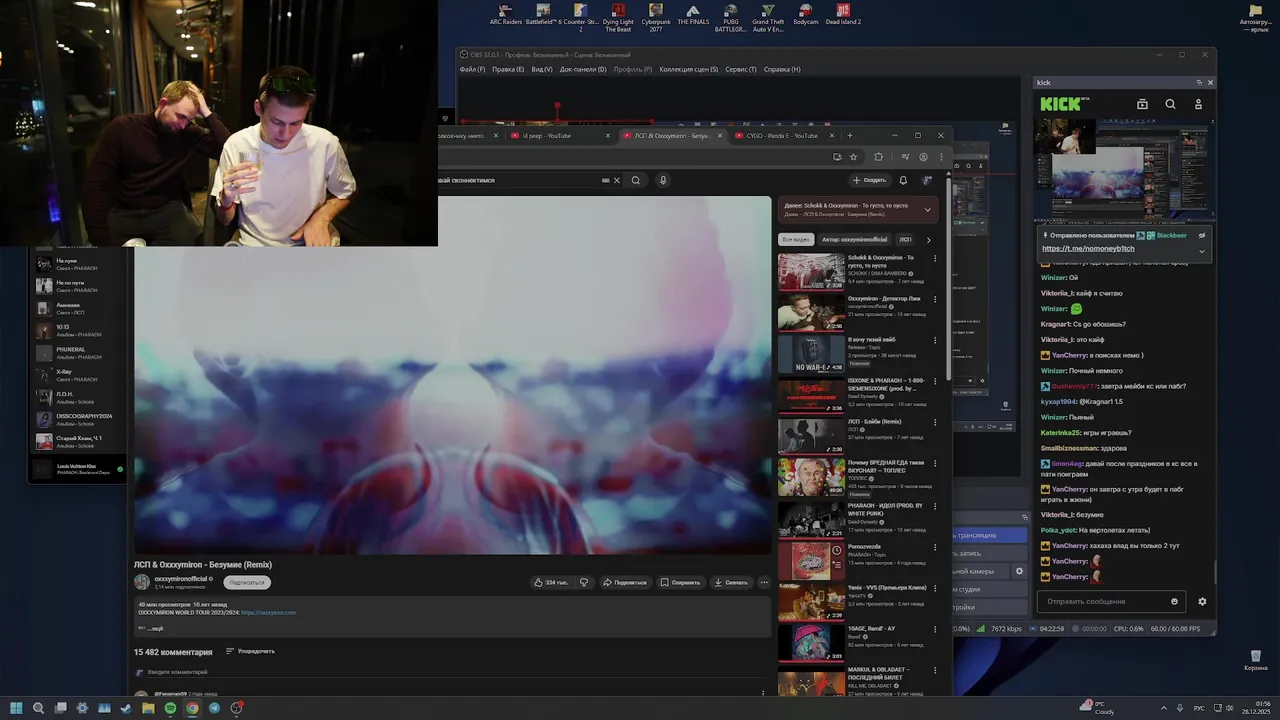Click the Создать create button
This screenshot has height=720, width=1280.
[x=868, y=181]
